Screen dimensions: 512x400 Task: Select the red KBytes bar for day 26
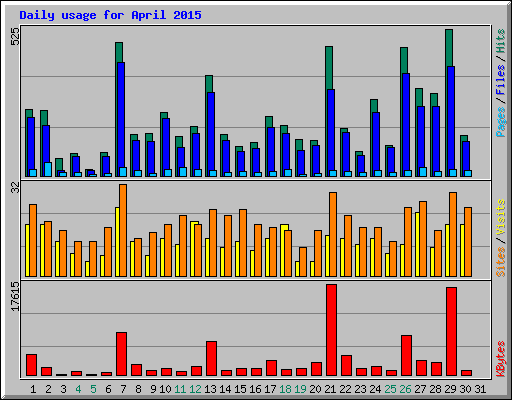[406, 356]
